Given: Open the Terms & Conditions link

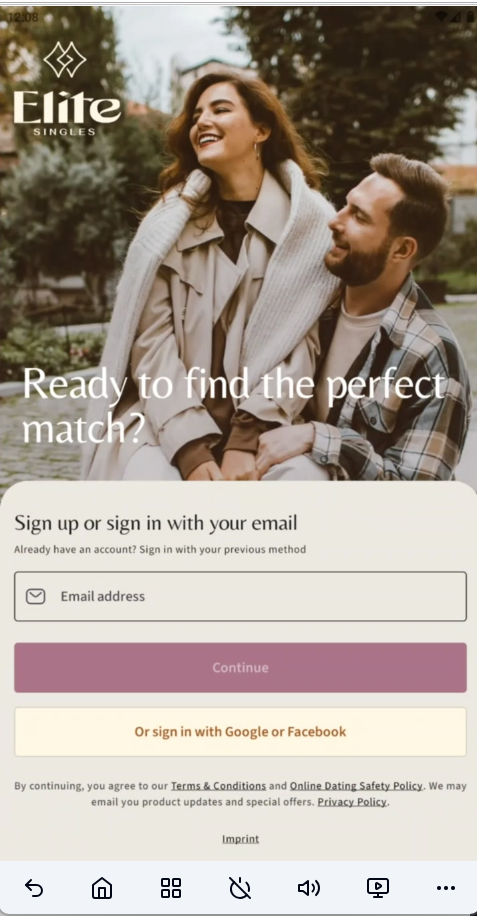Looking at the screenshot, I should pyautogui.click(x=218, y=786).
